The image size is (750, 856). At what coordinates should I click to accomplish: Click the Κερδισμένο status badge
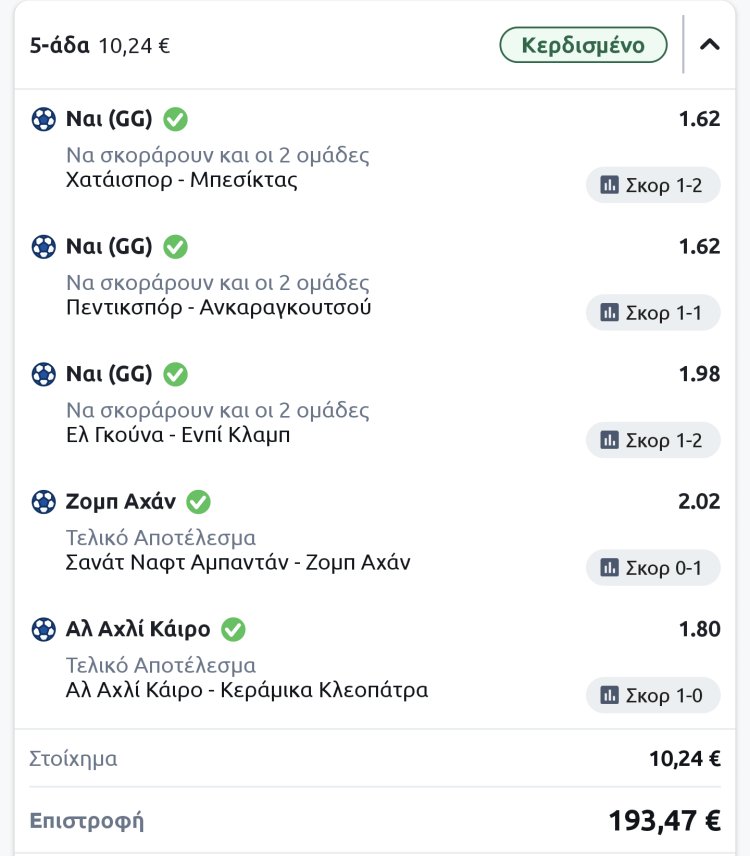click(x=584, y=45)
